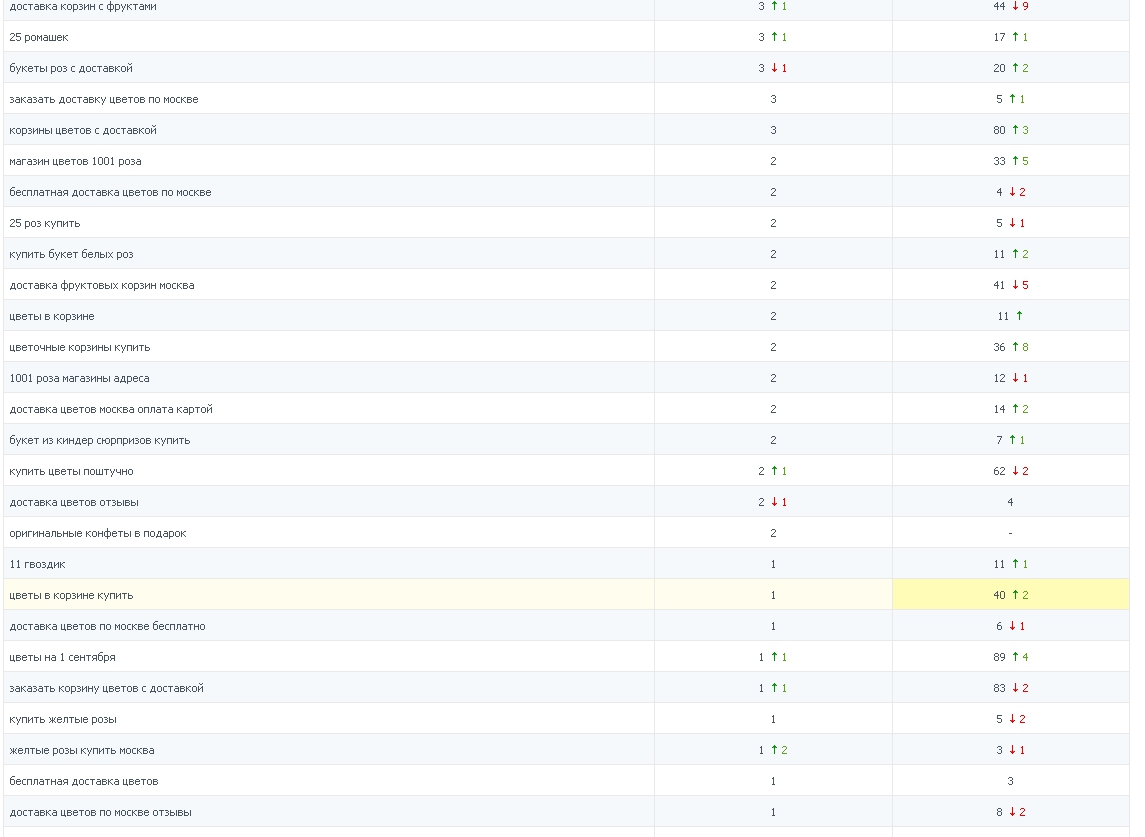Image resolution: width=1145 pixels, height=837 pixels.
Task: Click the dash position for конфеты row
Action: coord(1011,534)
